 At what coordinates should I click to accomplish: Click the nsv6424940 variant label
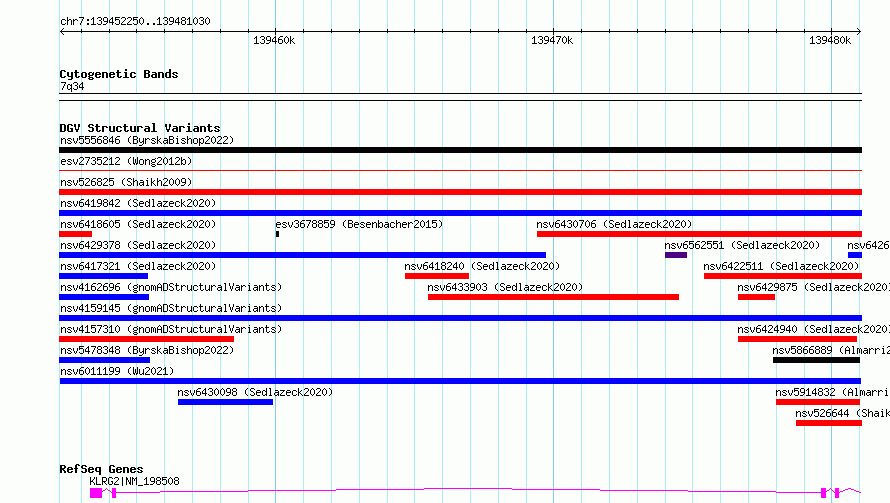tap(813, 329)
